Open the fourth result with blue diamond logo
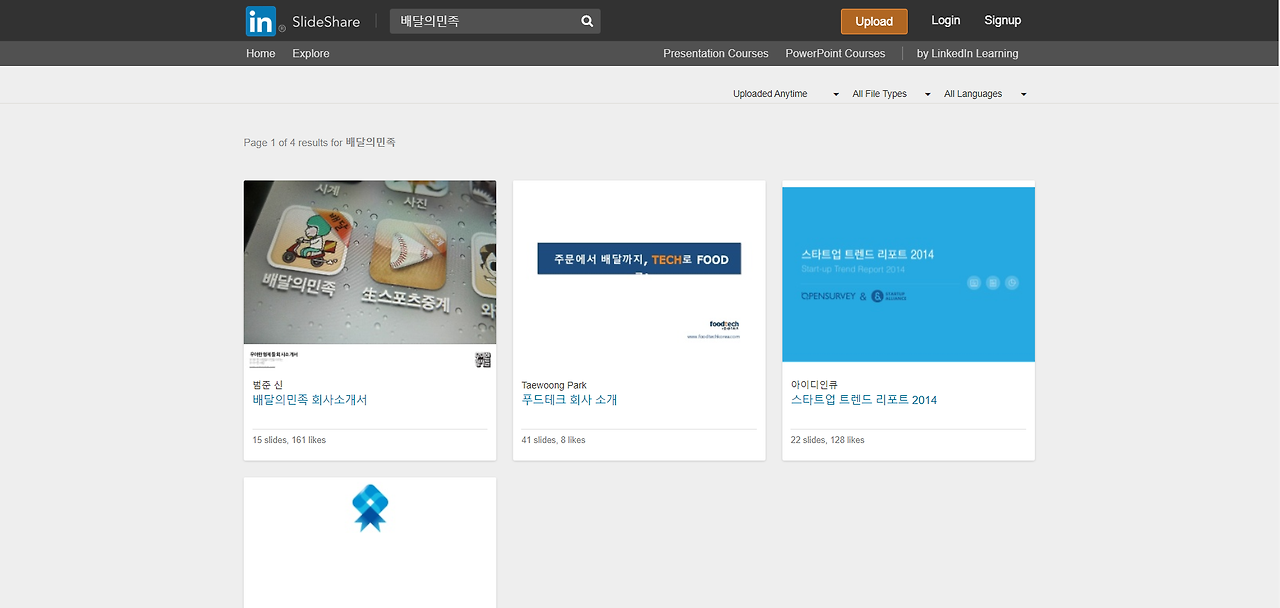The image size is (1280, 608). pyautogui.click(x=370, y=542)
